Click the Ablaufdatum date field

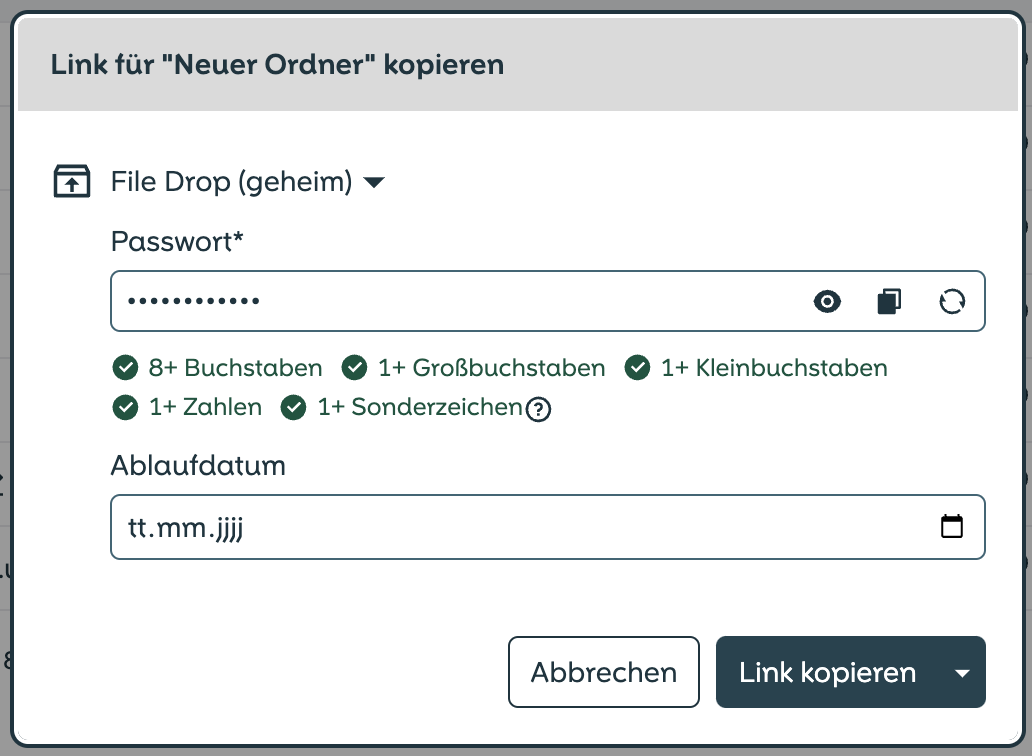pos(548,527)
